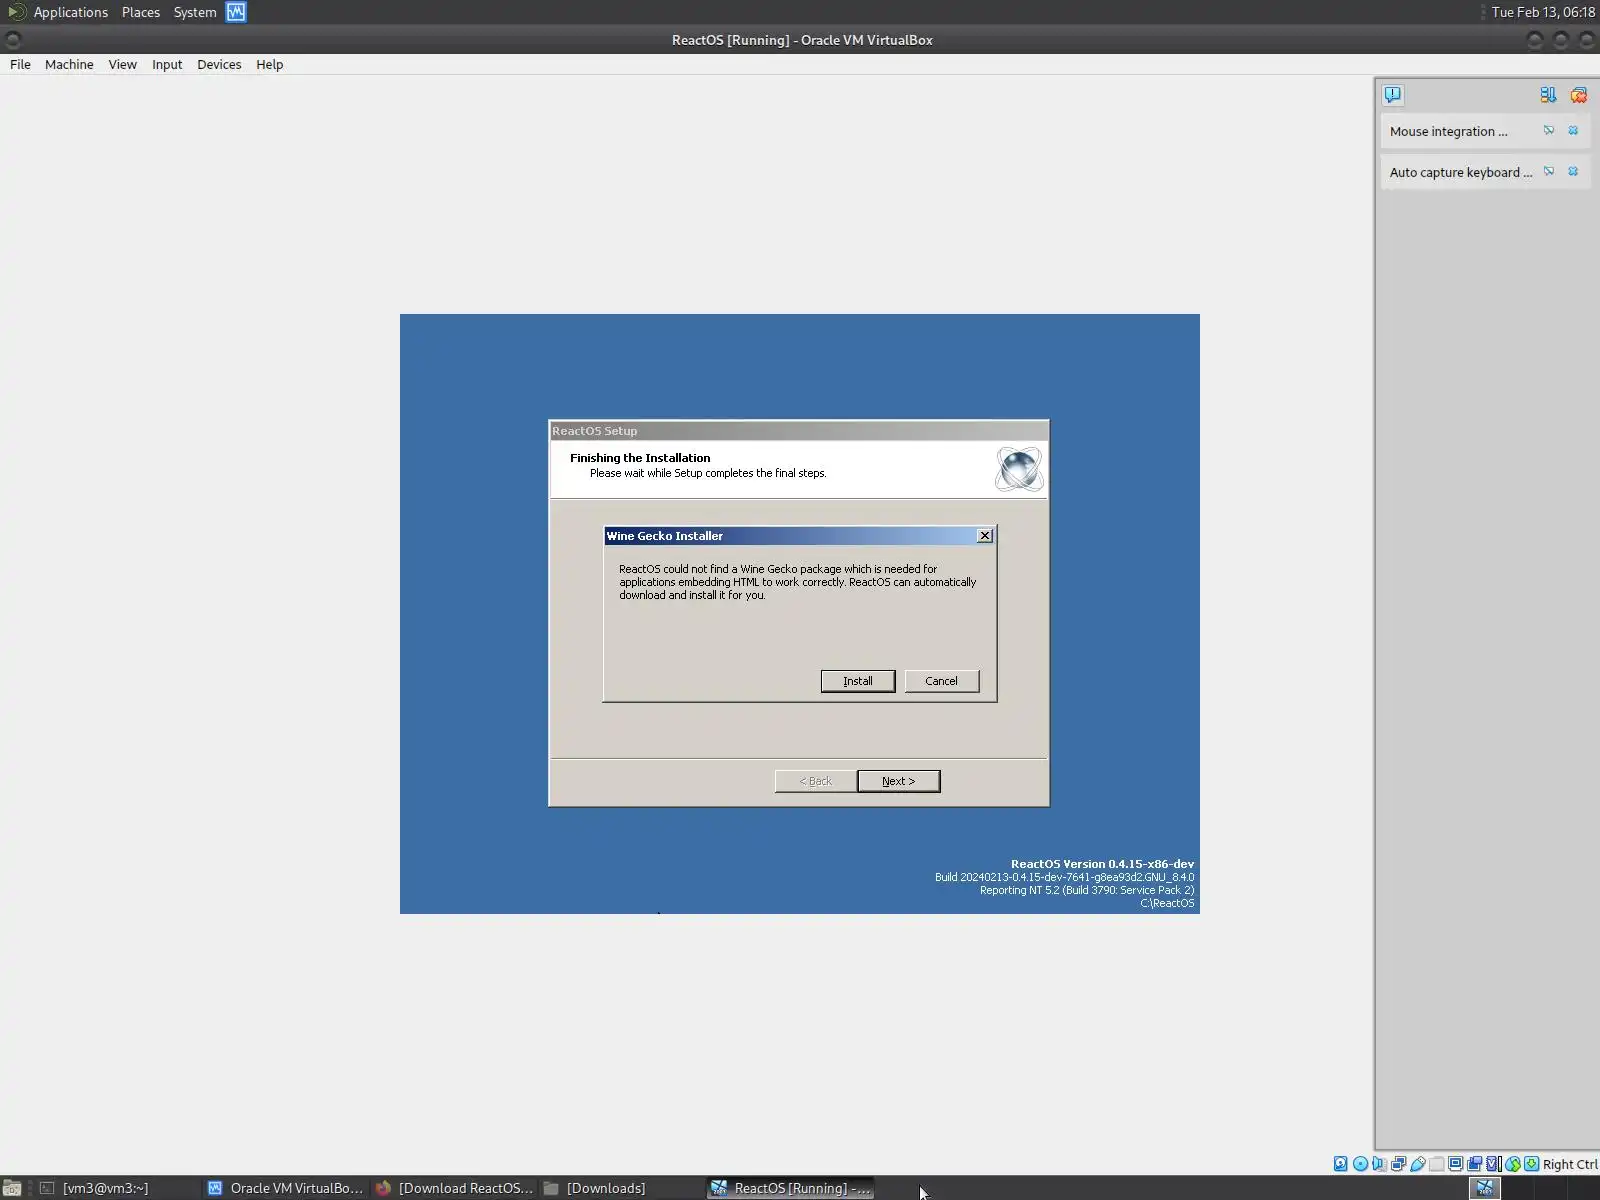Open the Help menu
Screen dimensions: 1600x1200
[x=270, y=65]
